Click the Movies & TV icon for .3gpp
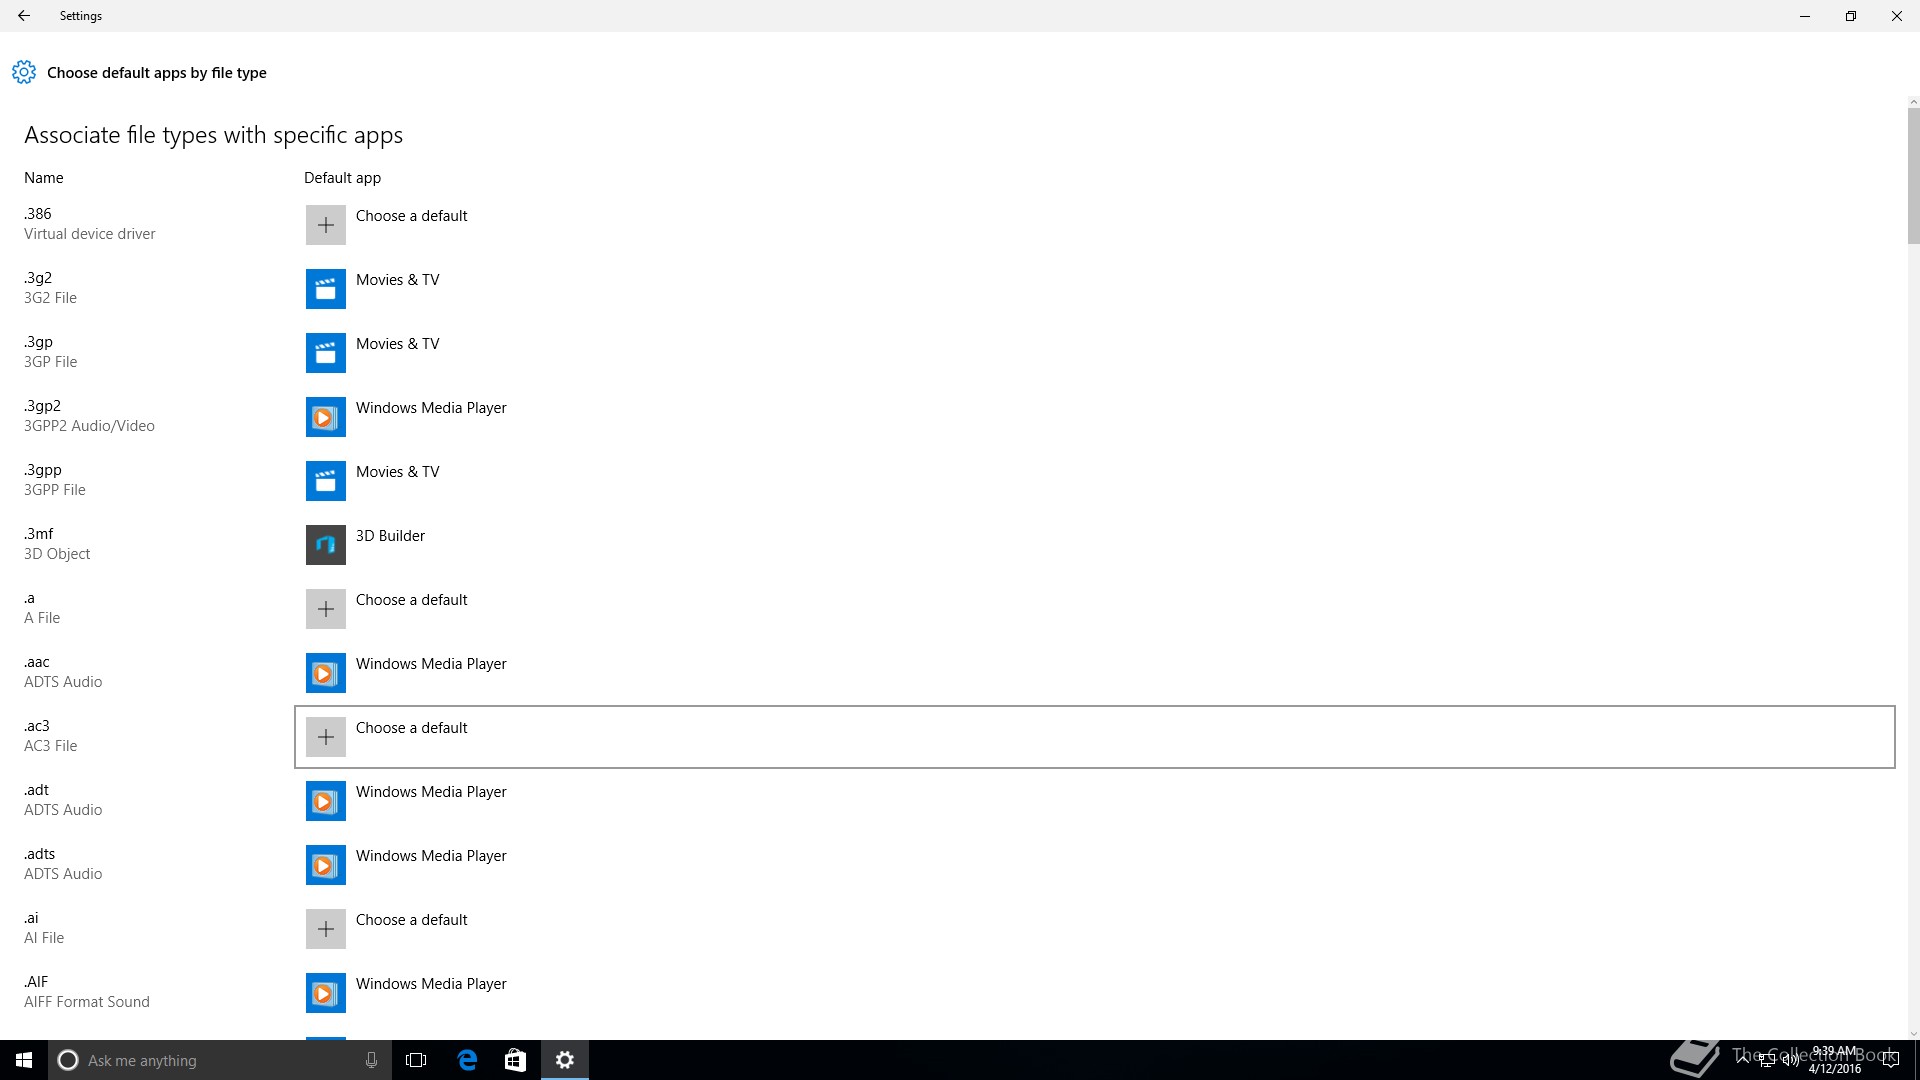The height and width of the screenshot is (1080, 1920). (x=326, y=481)
